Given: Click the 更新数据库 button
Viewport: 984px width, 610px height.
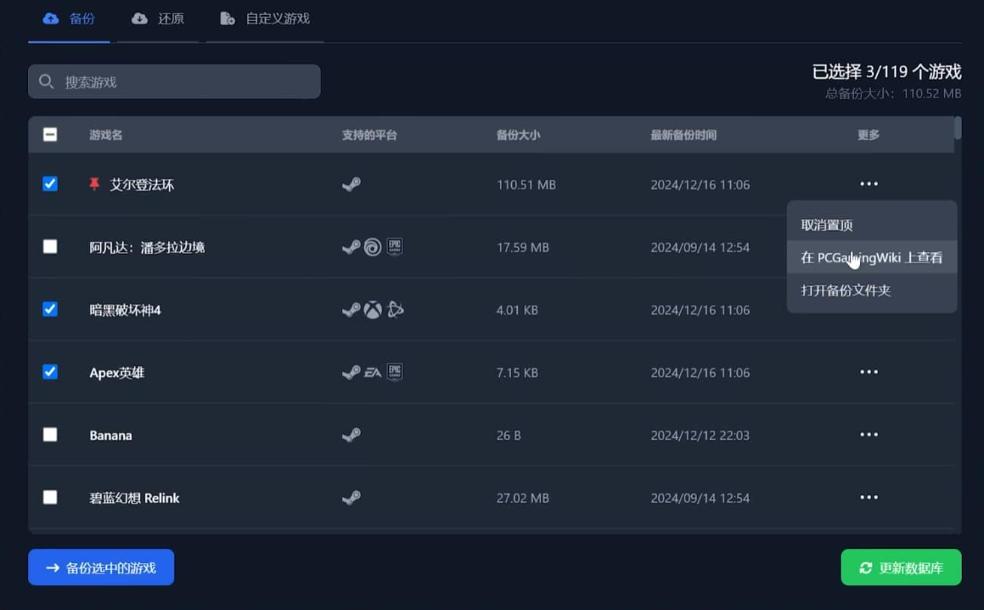Looking at the screenshot, I should coord(901,567).
